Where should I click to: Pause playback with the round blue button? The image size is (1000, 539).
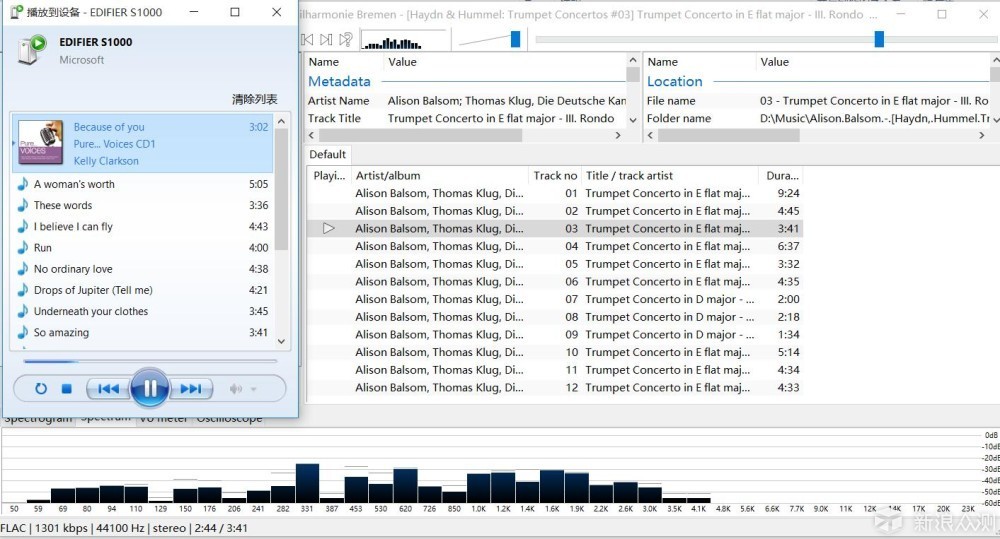(149, 388)
